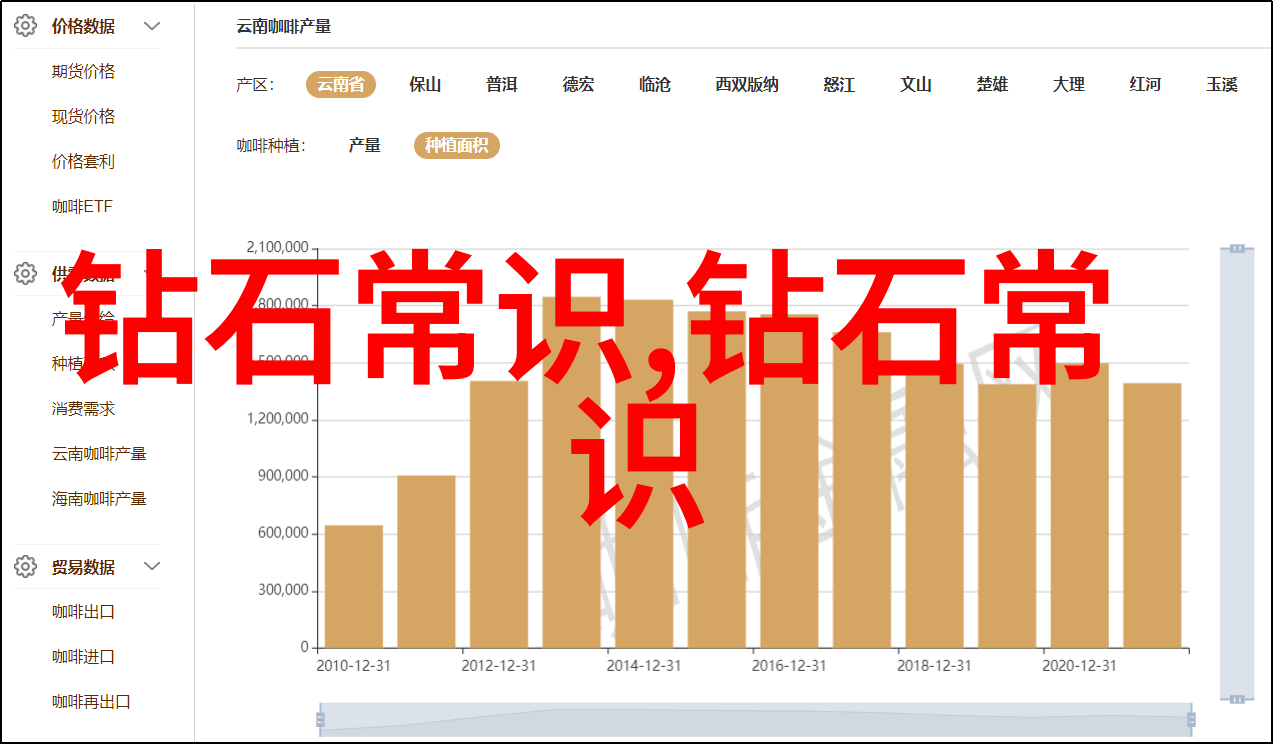Click the left handle of the horizontal zoom slider
The width and height of the screenshot is (1275, 744).
(x=320, y=719)
